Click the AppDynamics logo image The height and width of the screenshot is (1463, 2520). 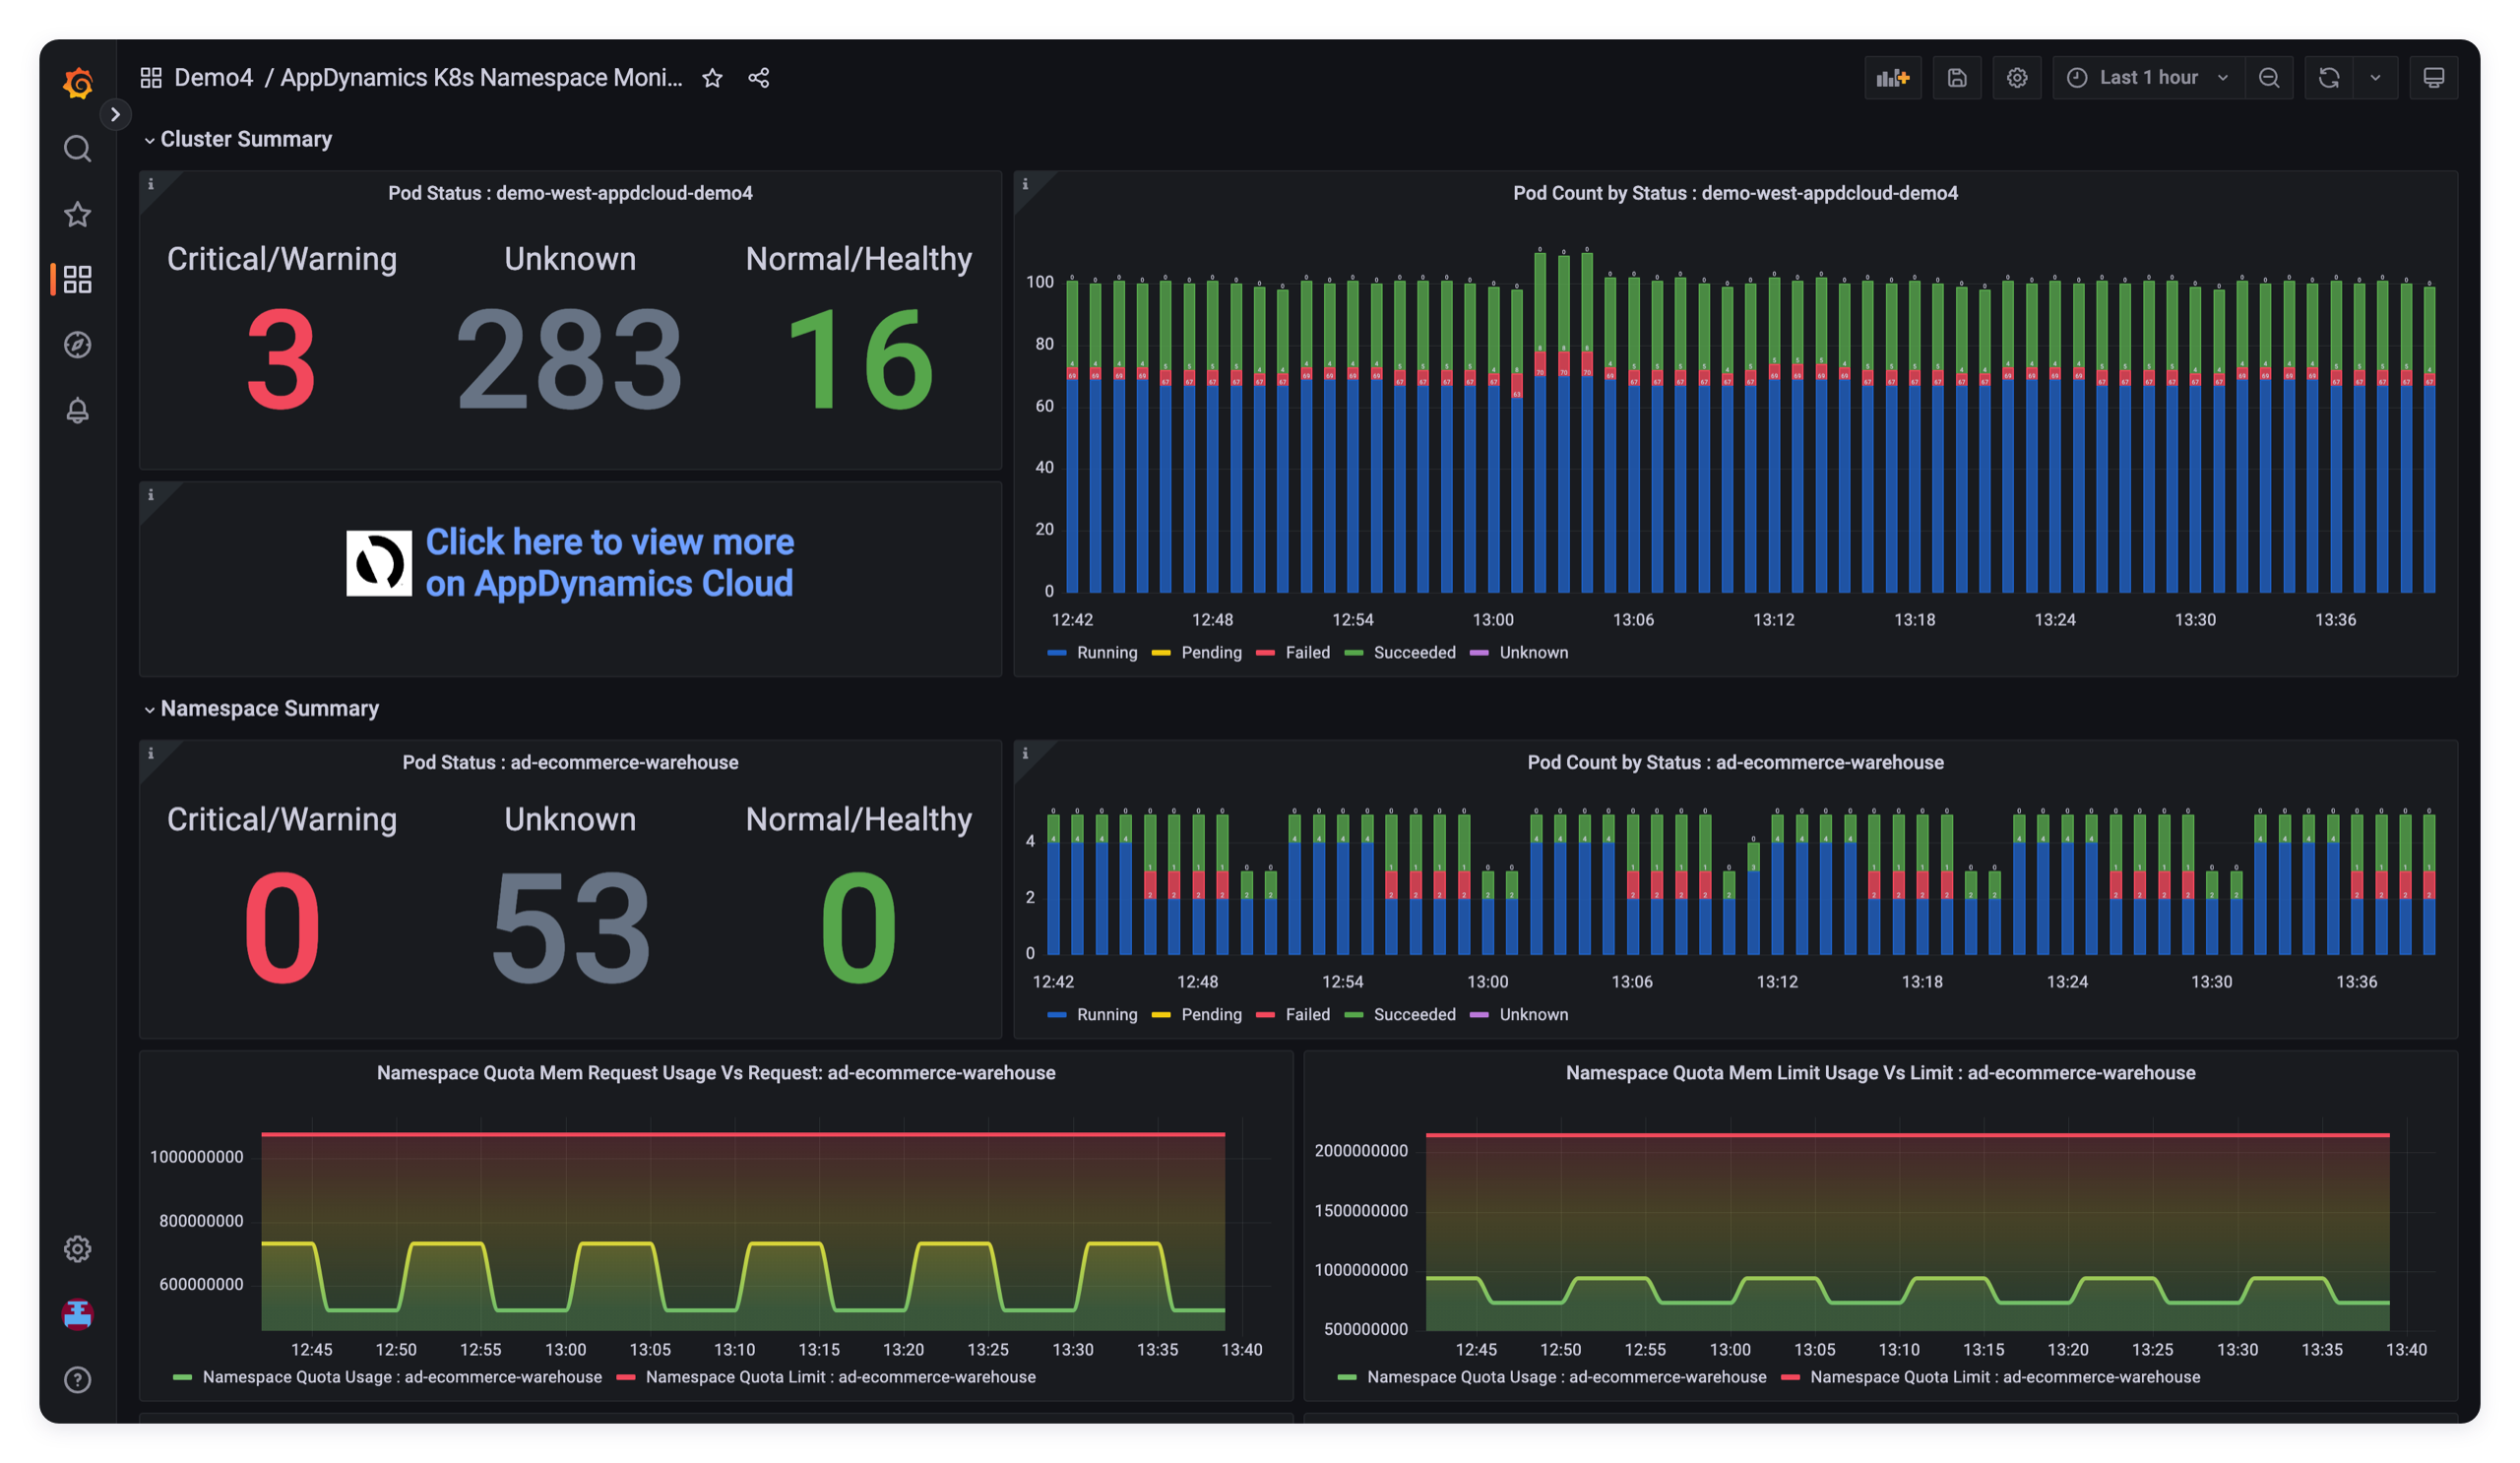pyautogui.click(x=379, y=563)
